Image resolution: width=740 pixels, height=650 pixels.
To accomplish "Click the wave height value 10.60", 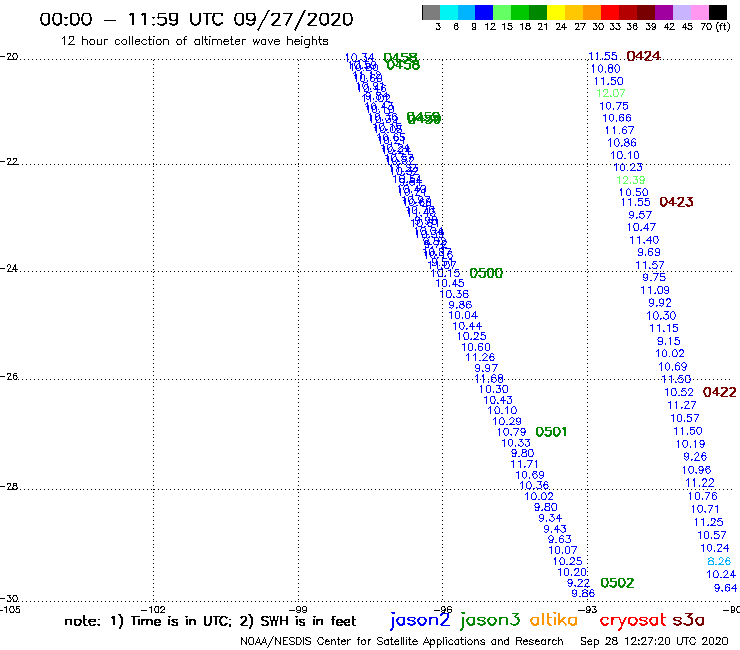I will tap(476, 347).
